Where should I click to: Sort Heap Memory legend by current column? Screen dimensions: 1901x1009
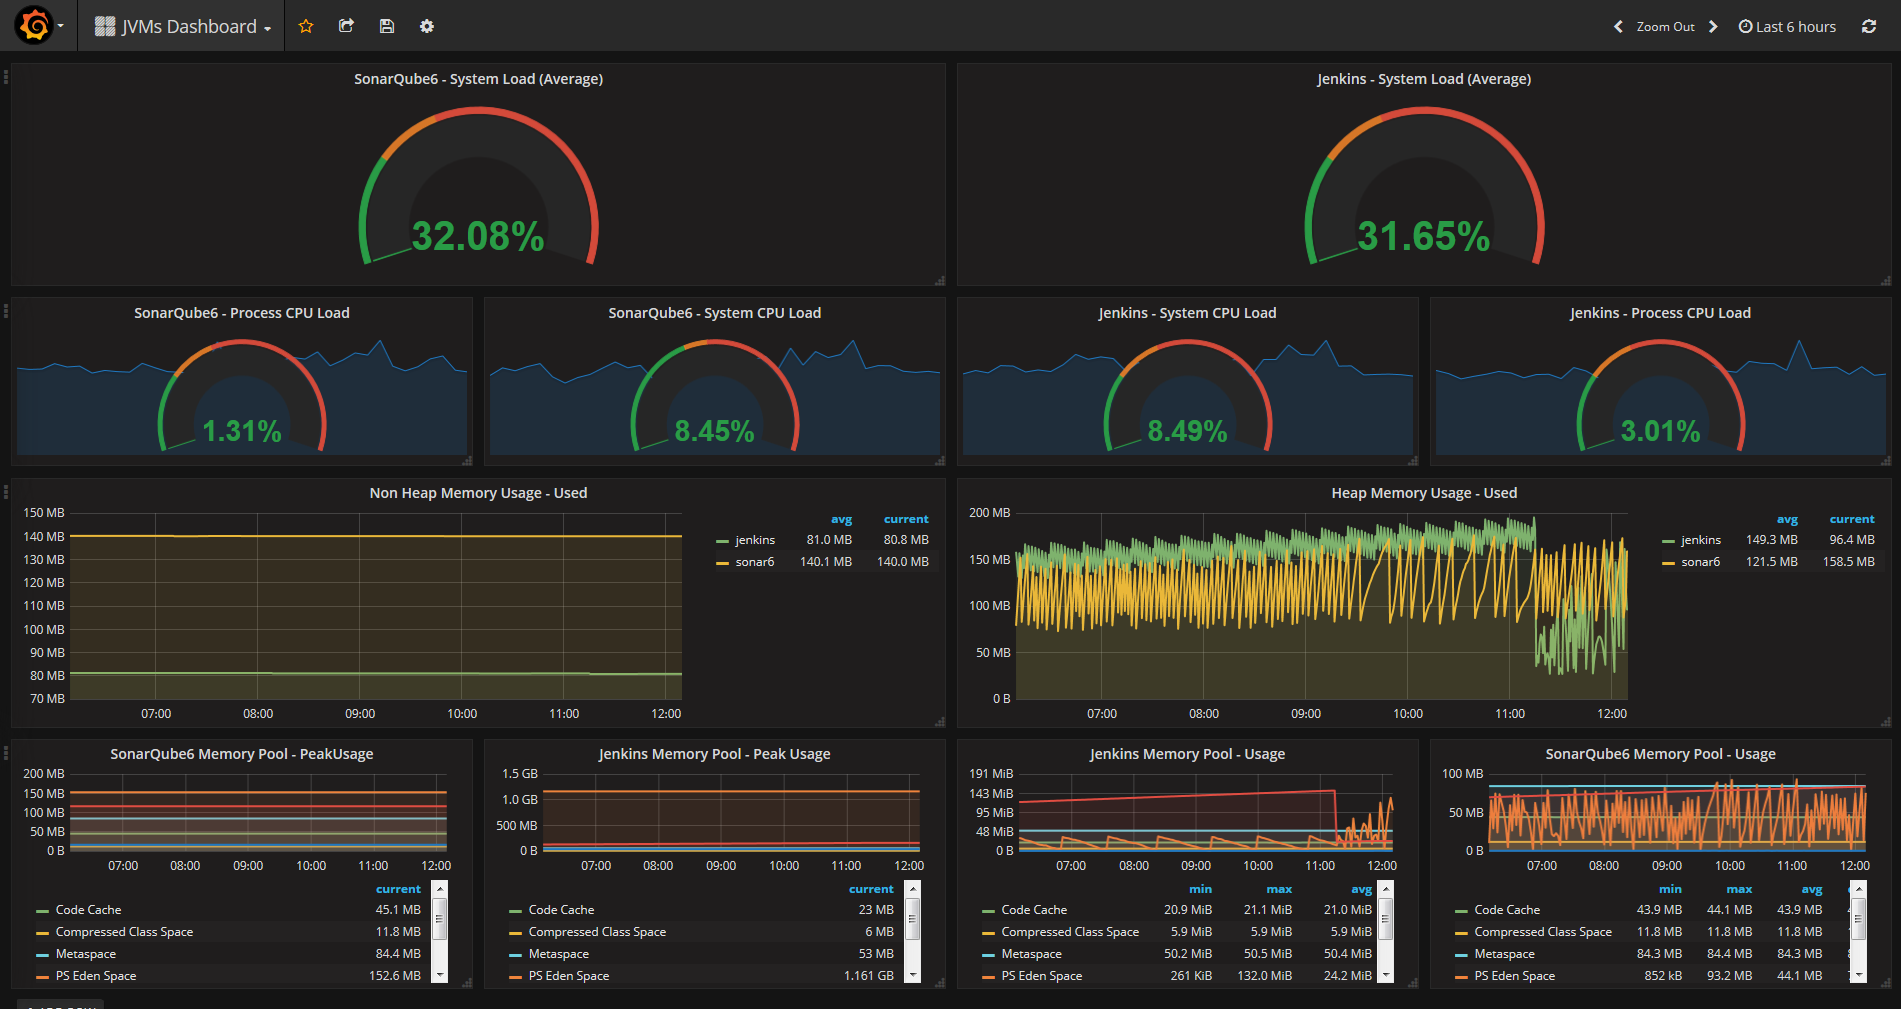click(1852, 519)
